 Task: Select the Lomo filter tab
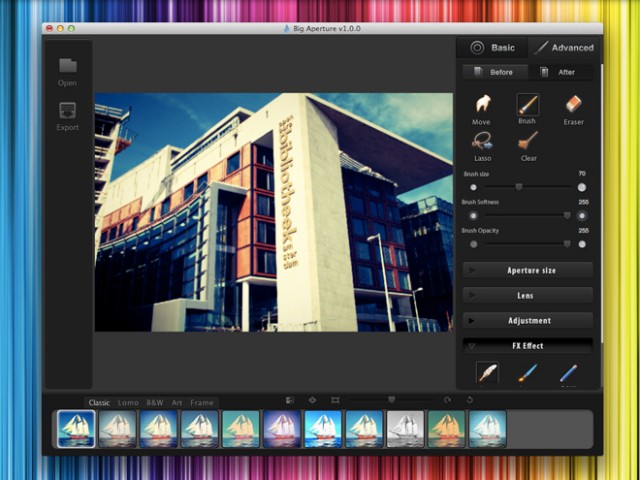128,402
